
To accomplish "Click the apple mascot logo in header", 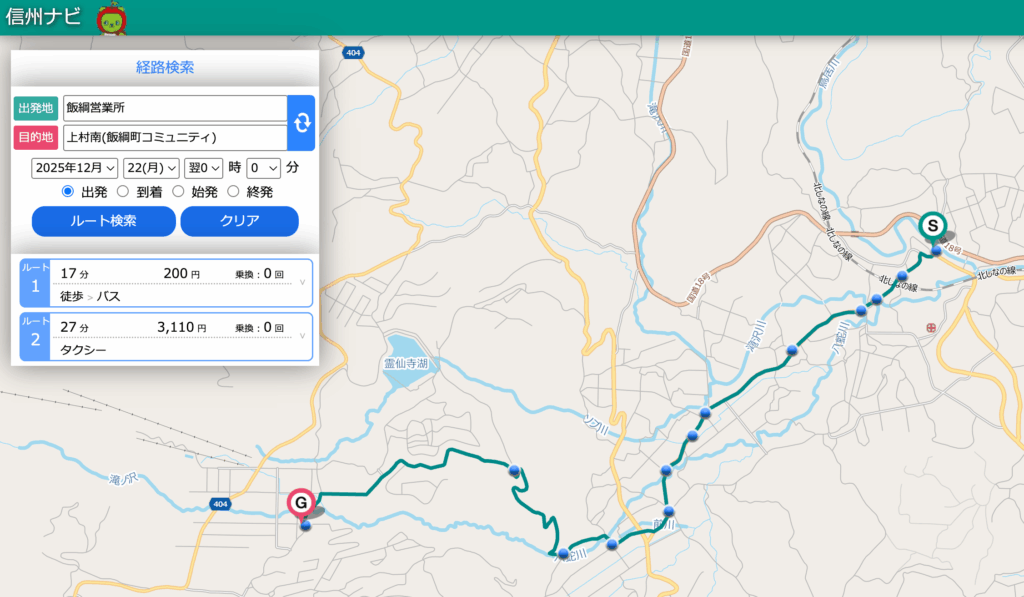I will 110,18.
